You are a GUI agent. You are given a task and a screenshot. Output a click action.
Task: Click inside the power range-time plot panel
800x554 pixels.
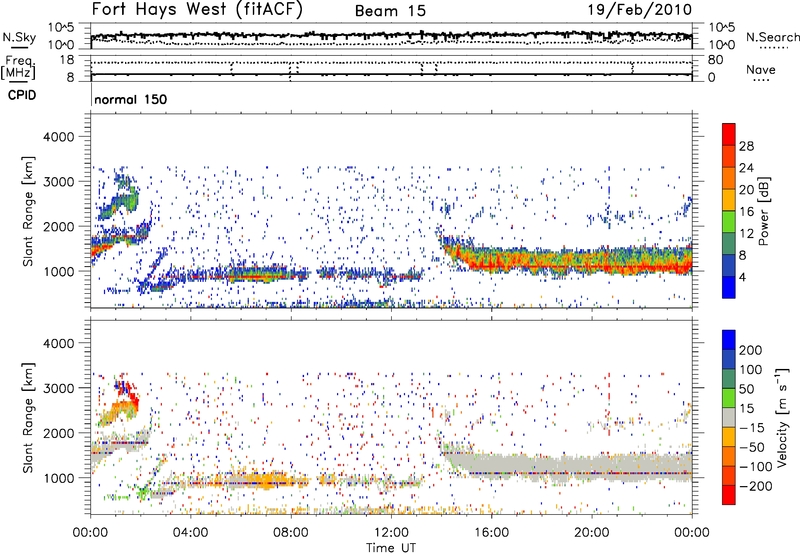[x=391, y=211]
